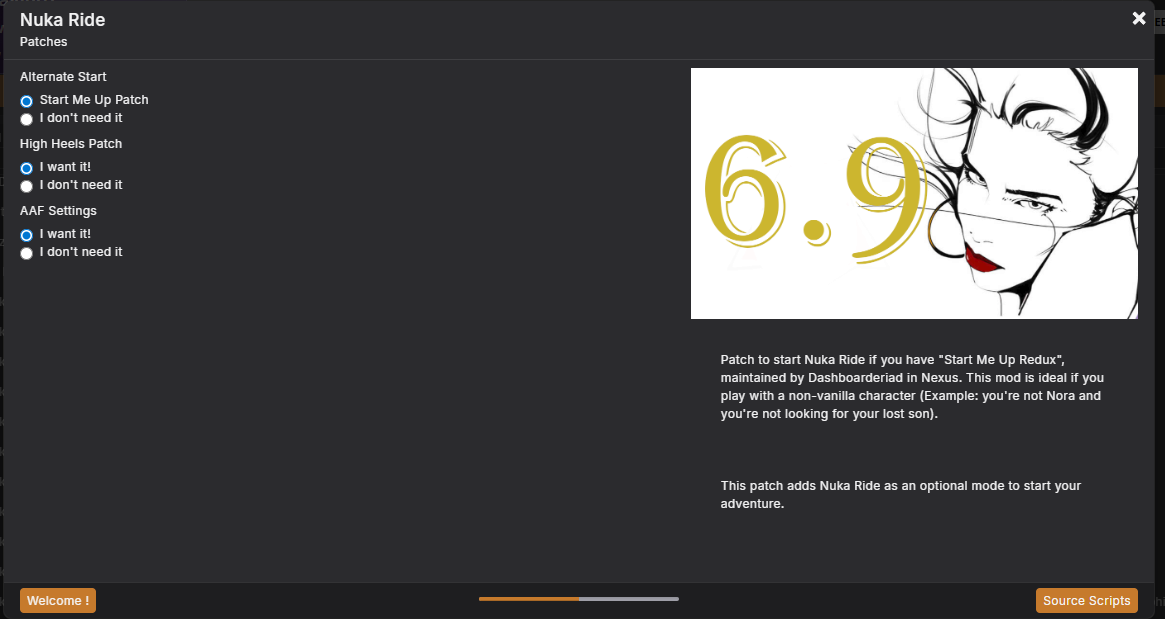Choose "I don't need it" under Alternate Start

(27, 119)
